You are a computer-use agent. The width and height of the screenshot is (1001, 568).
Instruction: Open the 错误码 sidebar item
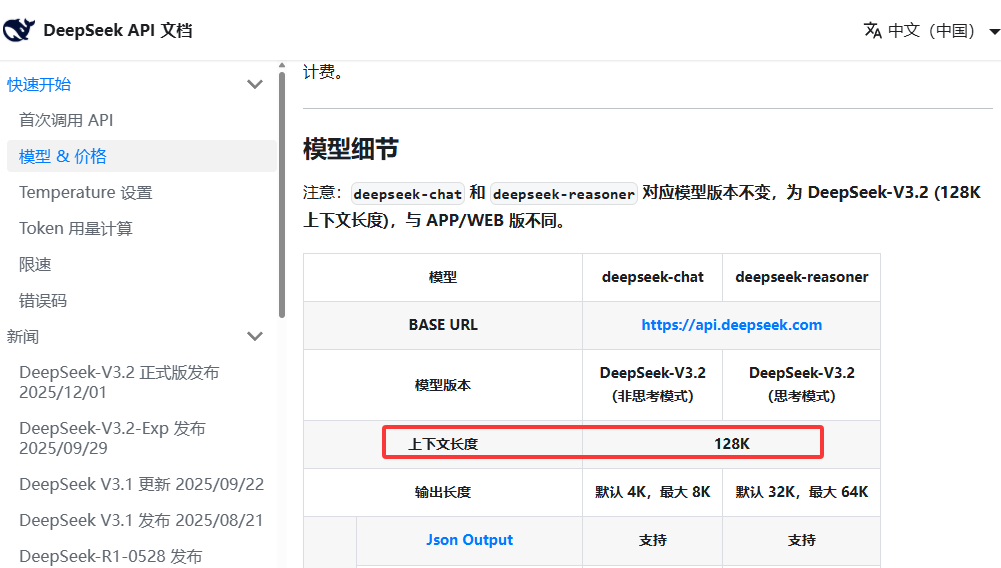(43, 300)
